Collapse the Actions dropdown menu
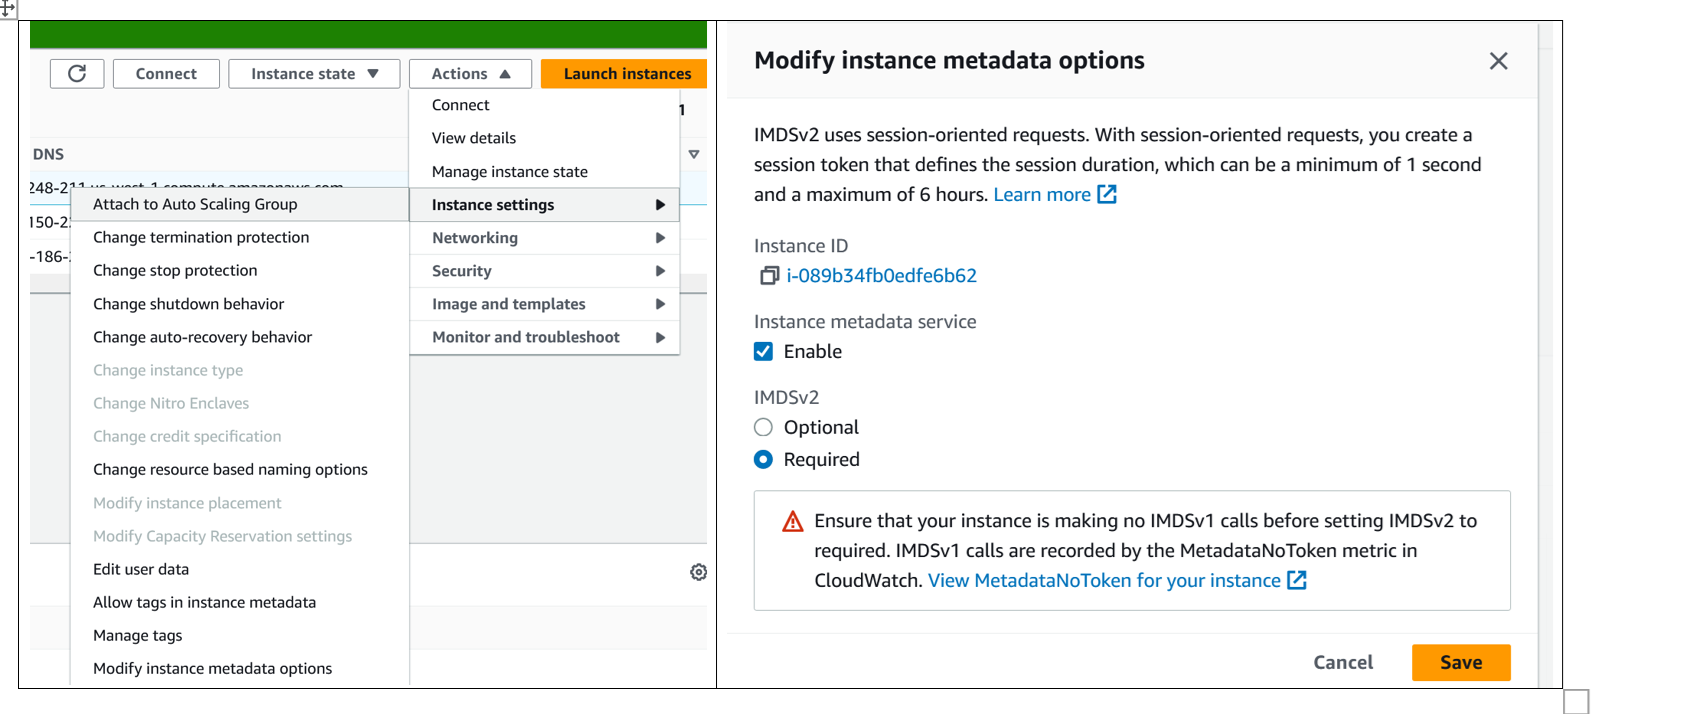The image size is (1686, 714). (x=470, y=73)
